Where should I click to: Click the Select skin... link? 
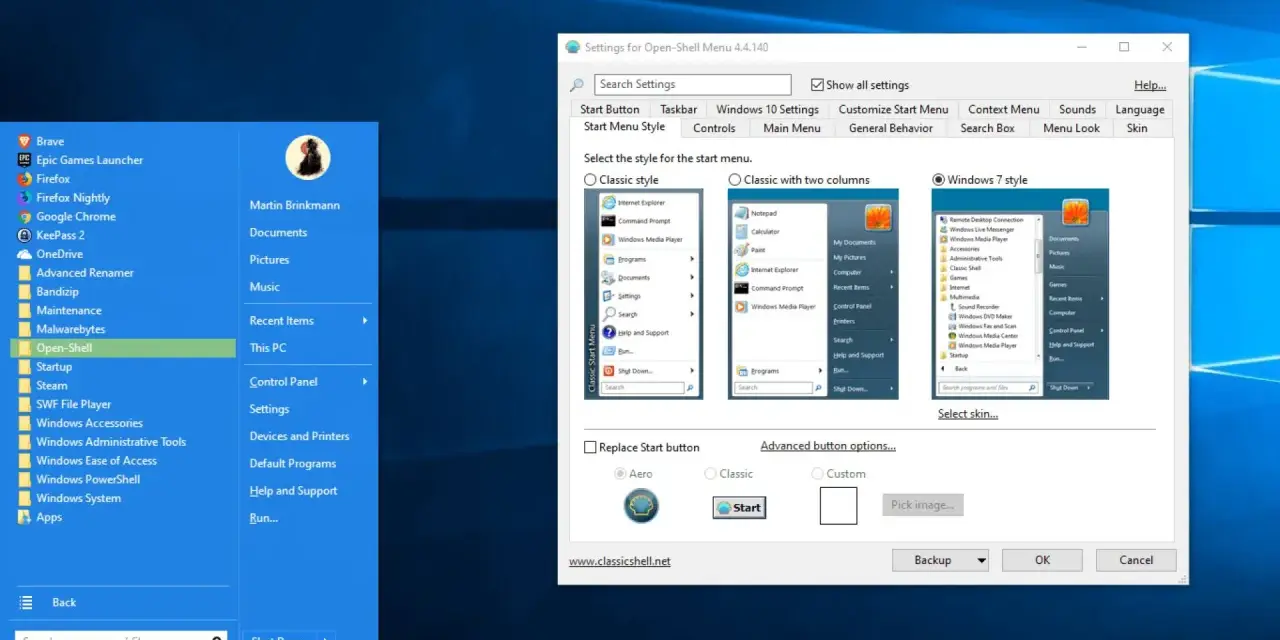click(x=968, y=414)
